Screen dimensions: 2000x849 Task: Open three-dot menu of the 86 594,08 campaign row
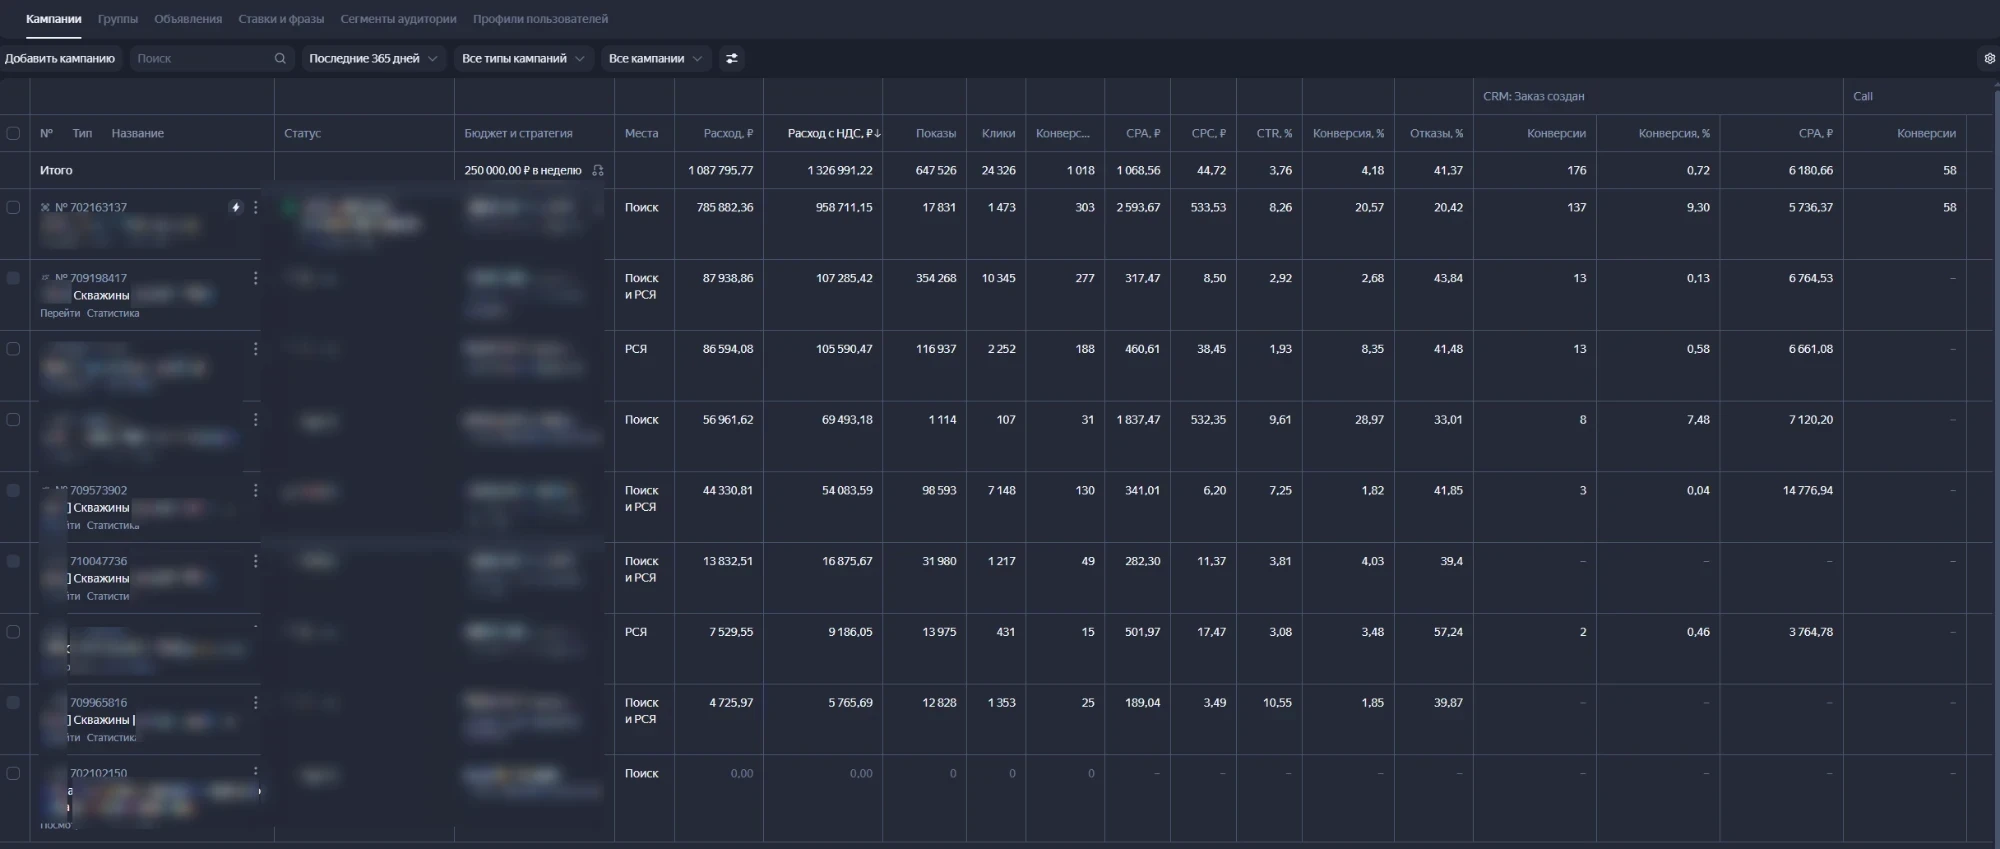click(x=256, y=349)
